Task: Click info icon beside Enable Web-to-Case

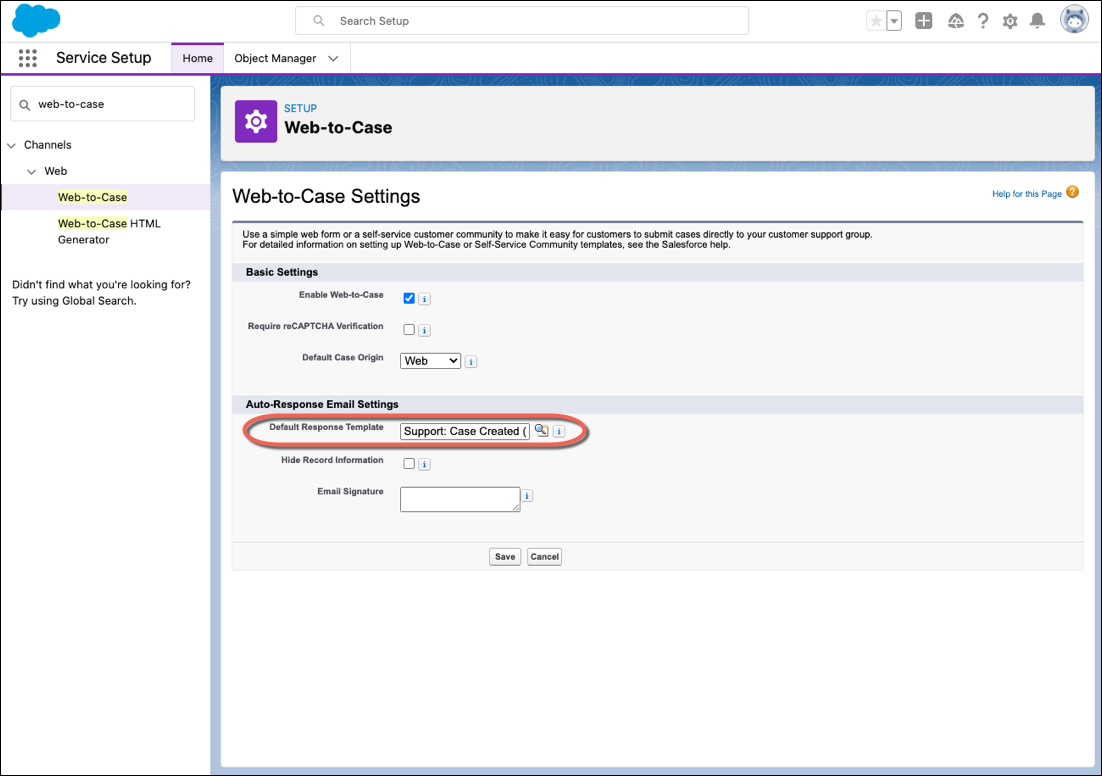Action: 424,299
